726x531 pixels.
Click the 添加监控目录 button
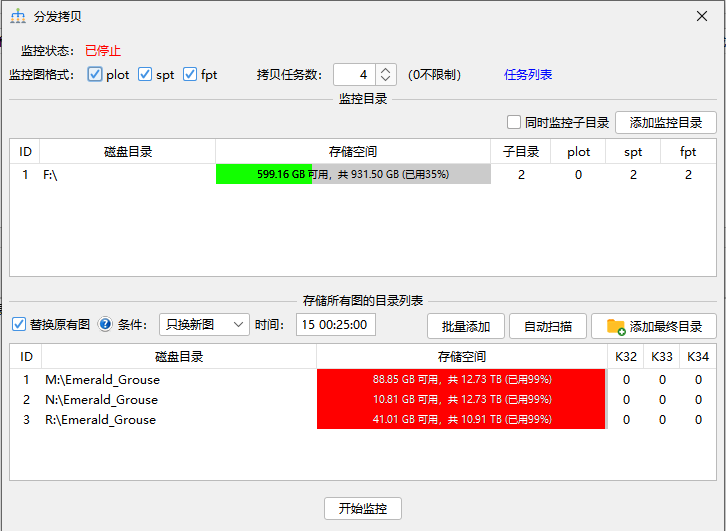click(665, 123)
